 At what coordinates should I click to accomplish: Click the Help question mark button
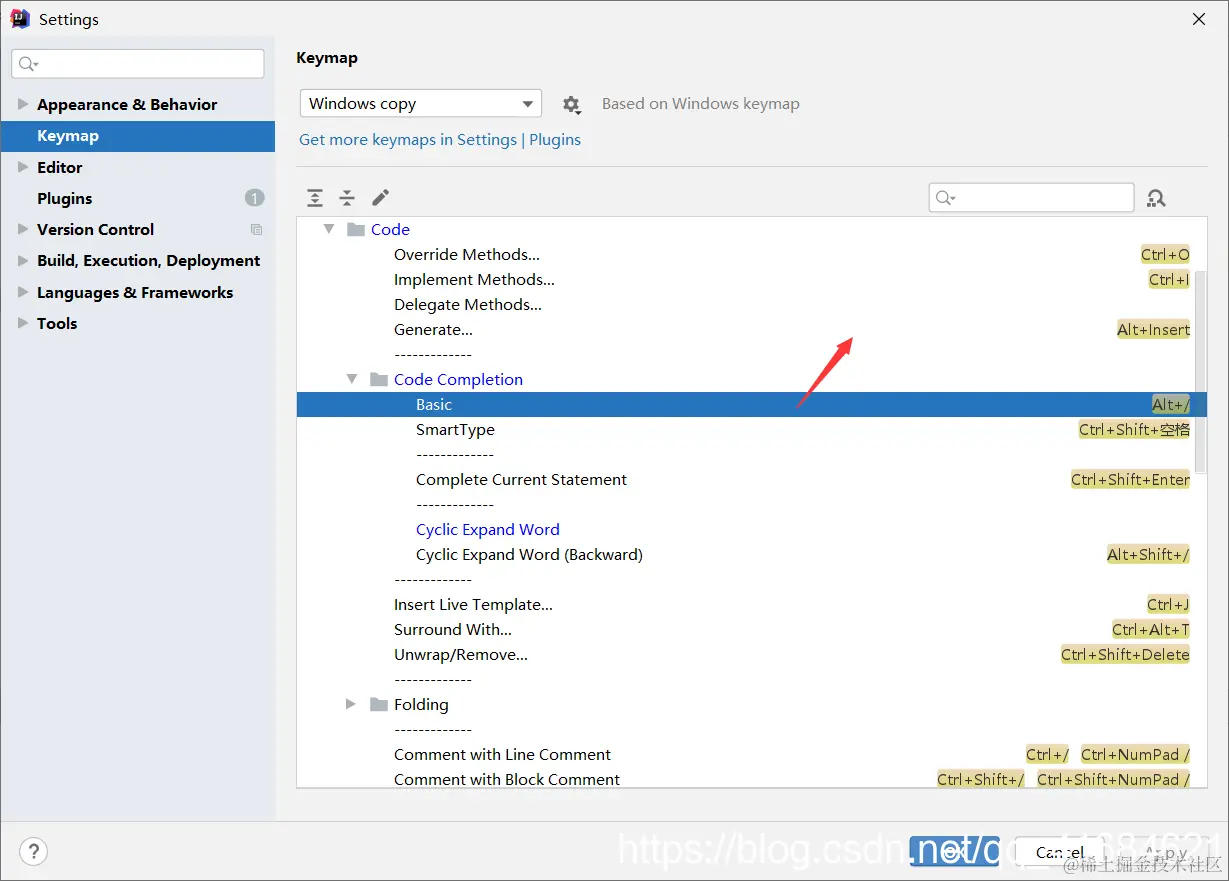(33, 851)
